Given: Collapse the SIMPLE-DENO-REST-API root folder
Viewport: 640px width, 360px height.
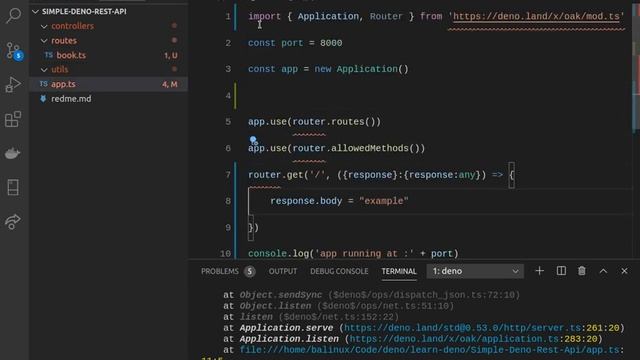Looking at the screenshot, I should point(36,11).
